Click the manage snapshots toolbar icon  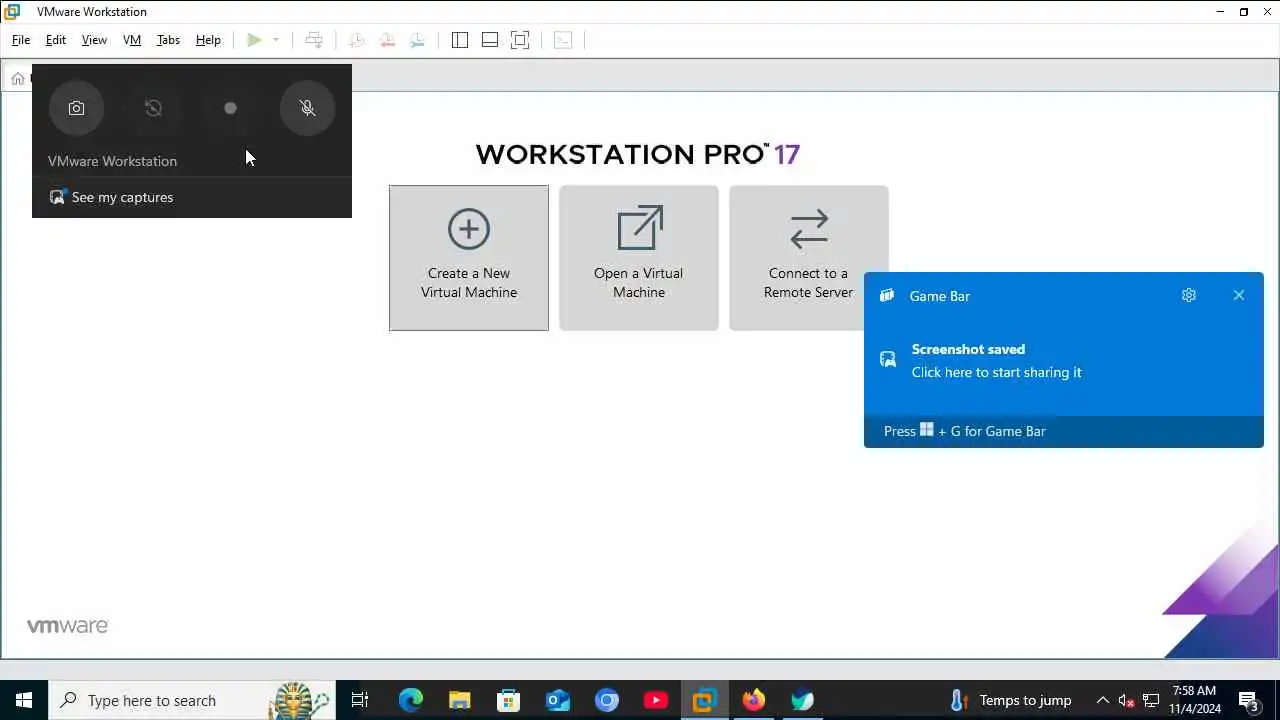click(417, 40)
